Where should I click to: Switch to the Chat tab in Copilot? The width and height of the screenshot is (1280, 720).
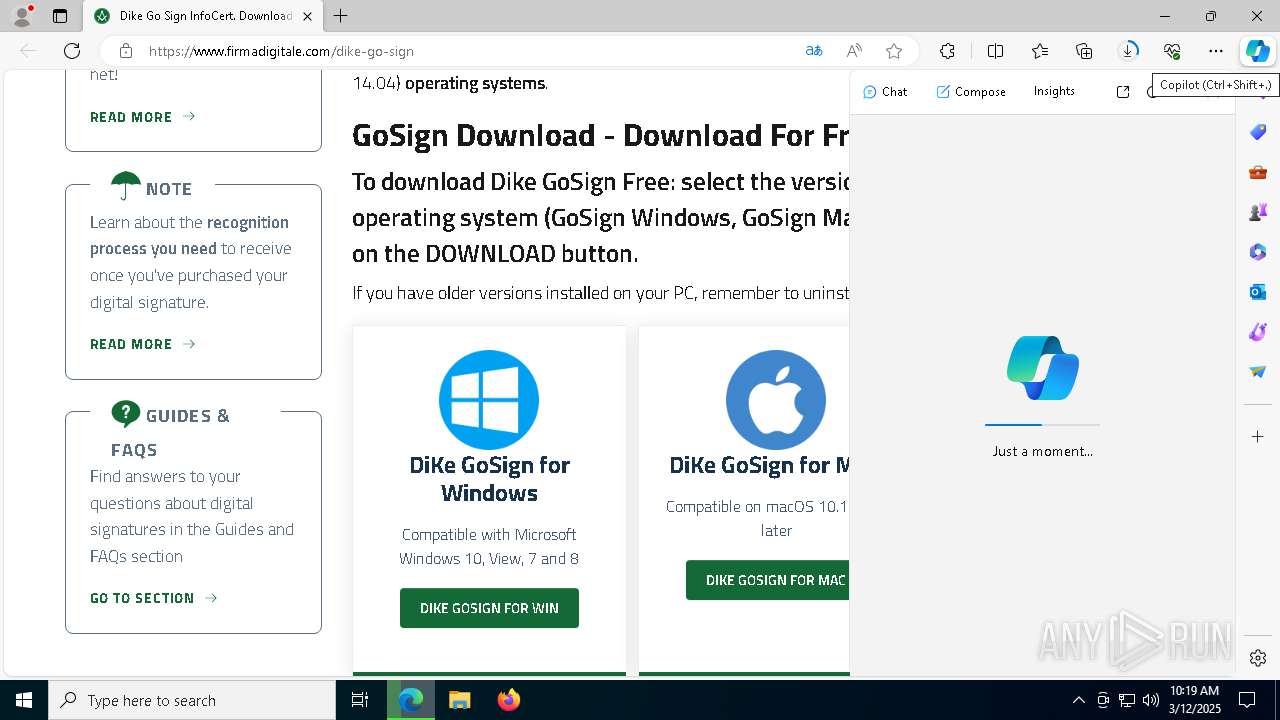pos(885,92)
